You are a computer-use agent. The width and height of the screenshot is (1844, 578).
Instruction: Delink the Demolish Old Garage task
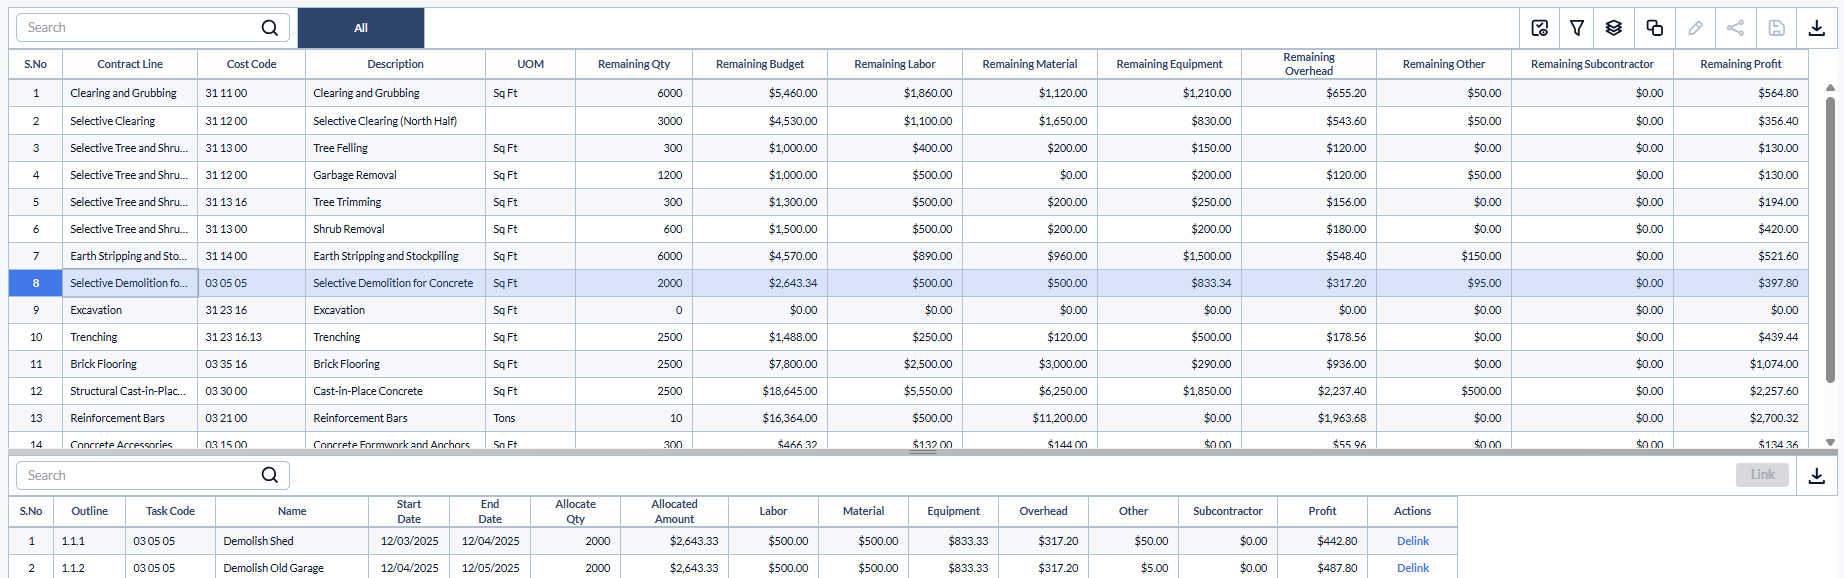[x=1412, y=568]
